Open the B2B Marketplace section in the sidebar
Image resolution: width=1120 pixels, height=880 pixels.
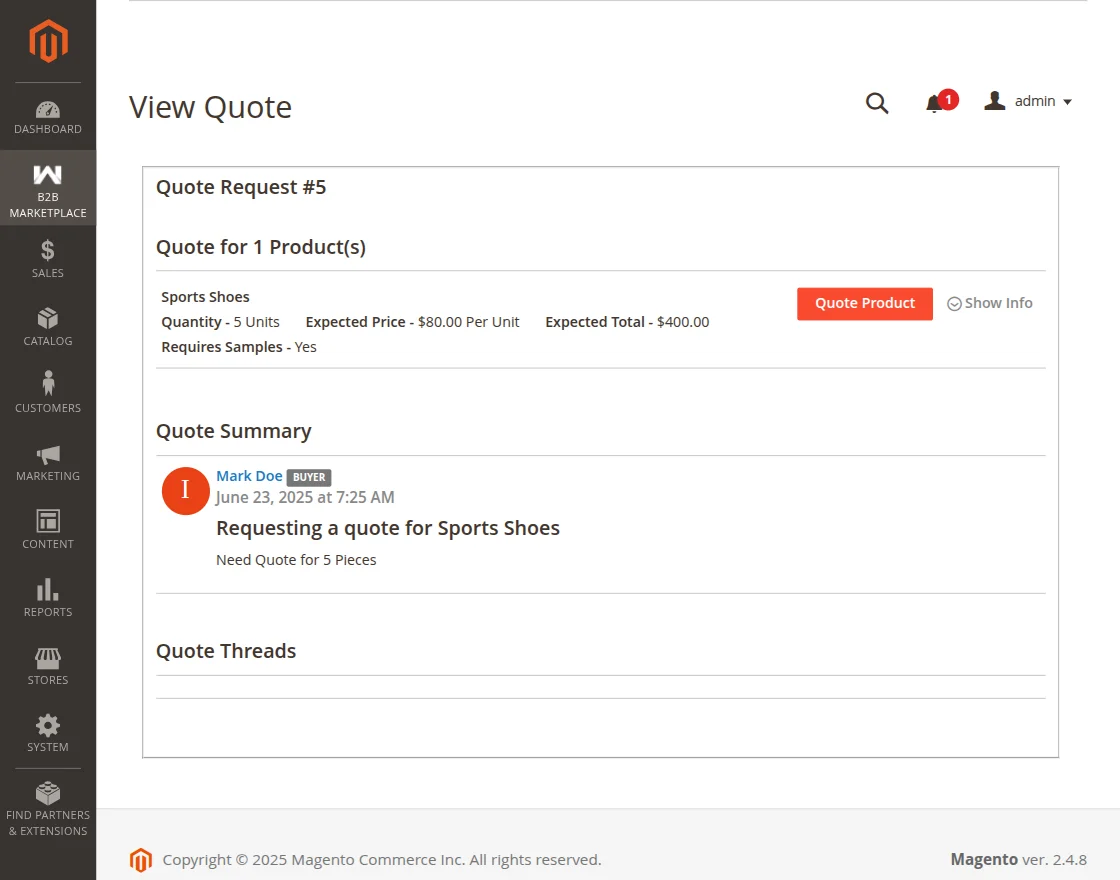[x=47, y=189]
